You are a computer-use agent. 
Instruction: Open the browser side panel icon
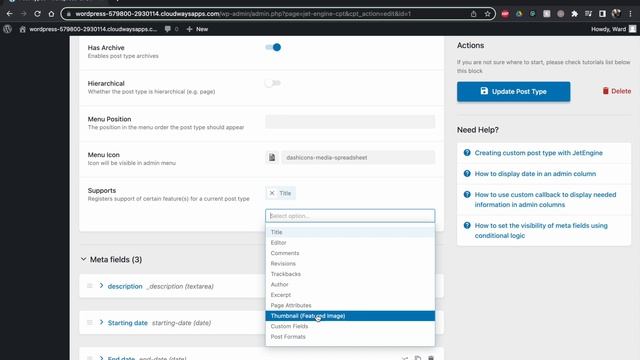(602, 14)
